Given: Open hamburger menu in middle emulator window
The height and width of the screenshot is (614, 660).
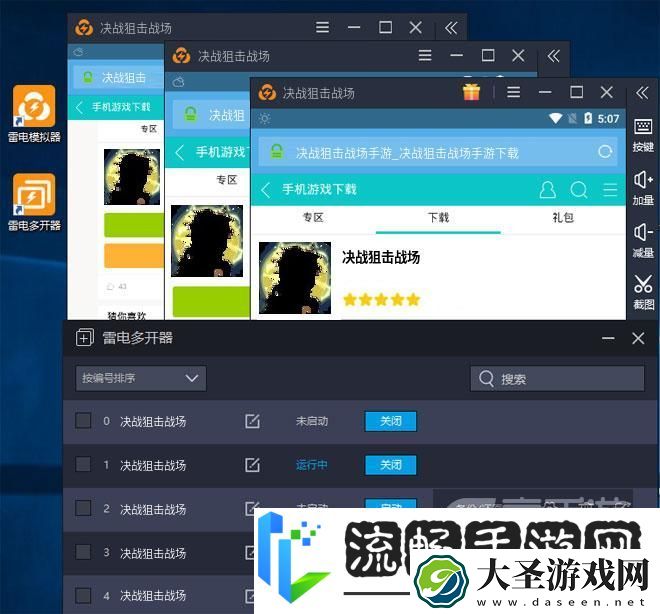Looking at the screenshot, I should point(425,55).
